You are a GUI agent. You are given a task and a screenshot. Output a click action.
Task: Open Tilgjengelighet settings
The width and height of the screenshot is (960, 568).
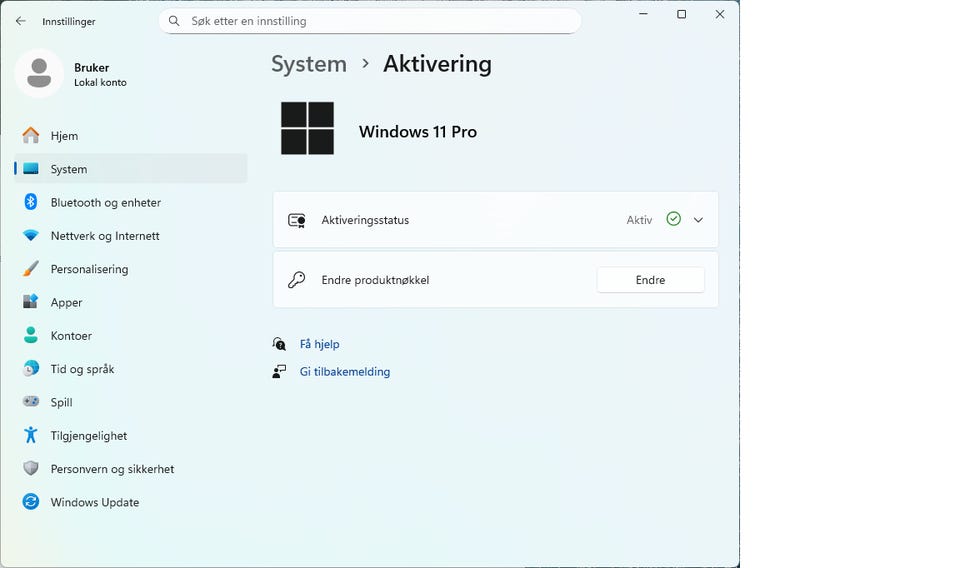coord(130,435)
